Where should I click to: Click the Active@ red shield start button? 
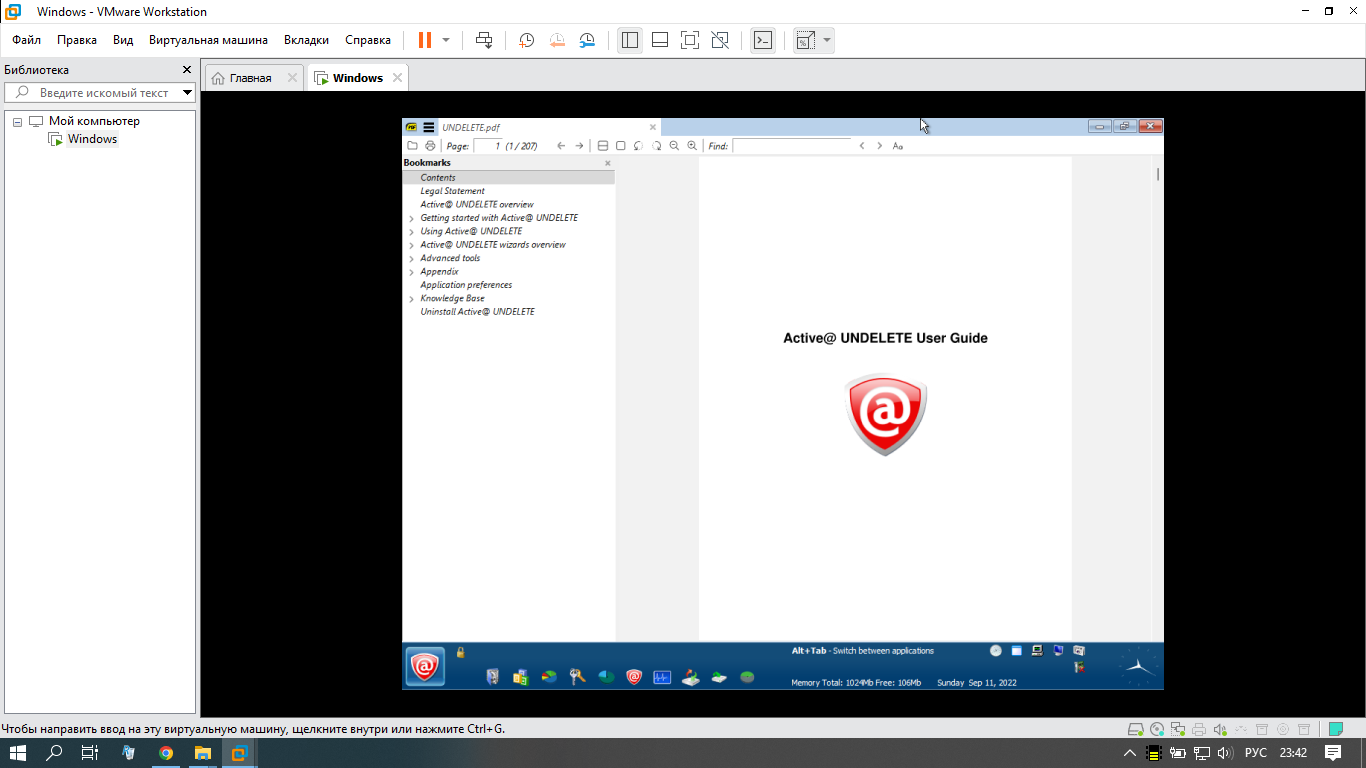click(x=425, y=666)
